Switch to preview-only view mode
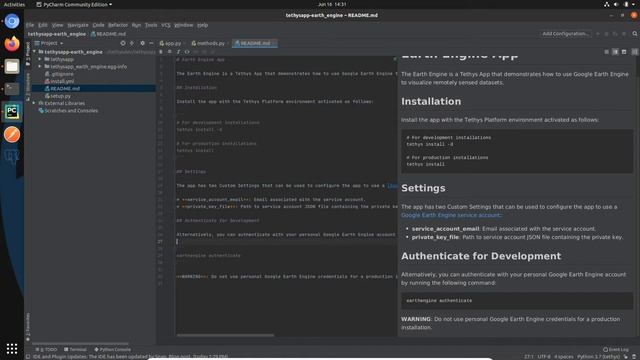 click(x=624, y=52)
